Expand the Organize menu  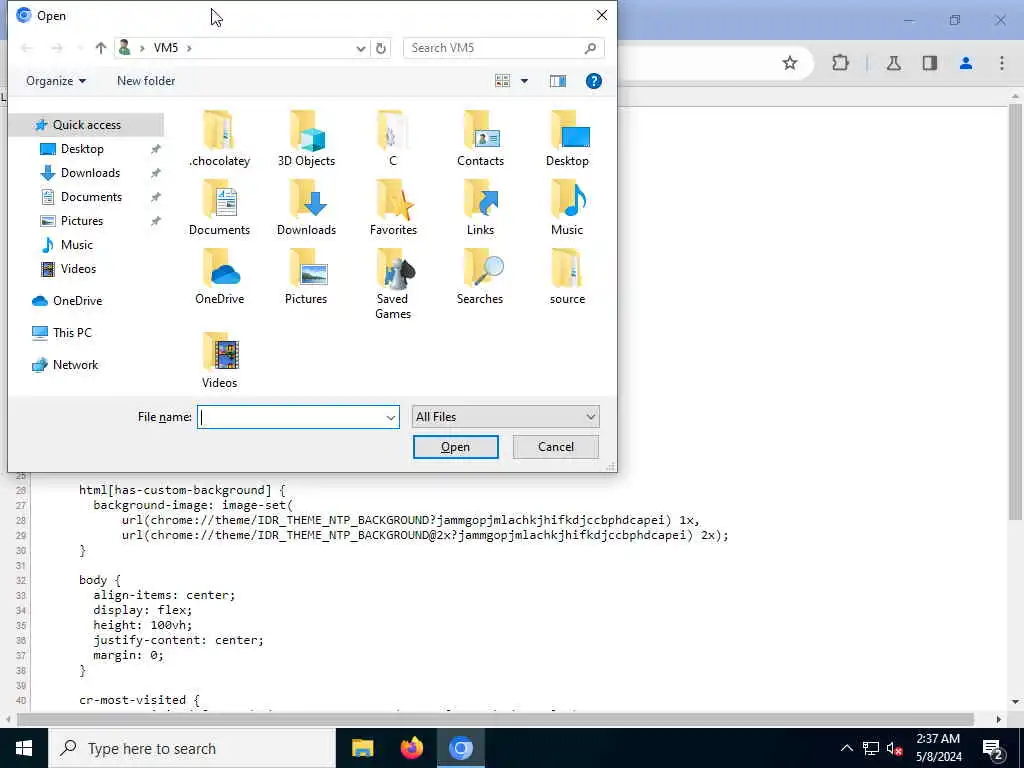point(56,81)
